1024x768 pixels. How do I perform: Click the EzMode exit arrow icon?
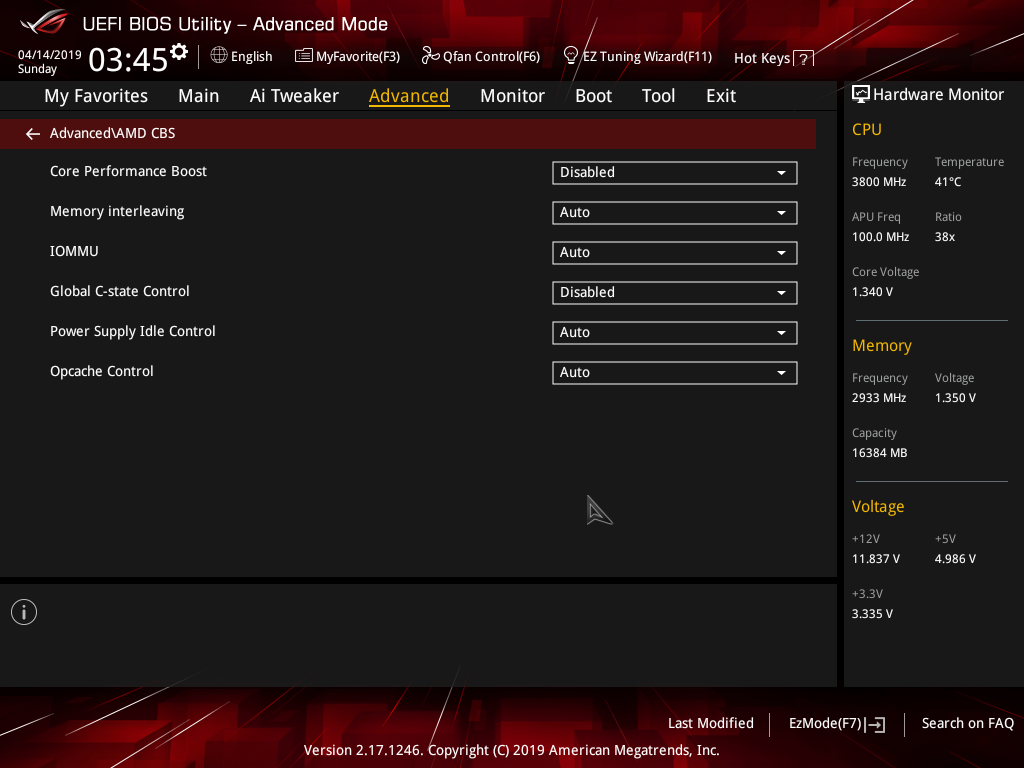(x=875, y=724)
